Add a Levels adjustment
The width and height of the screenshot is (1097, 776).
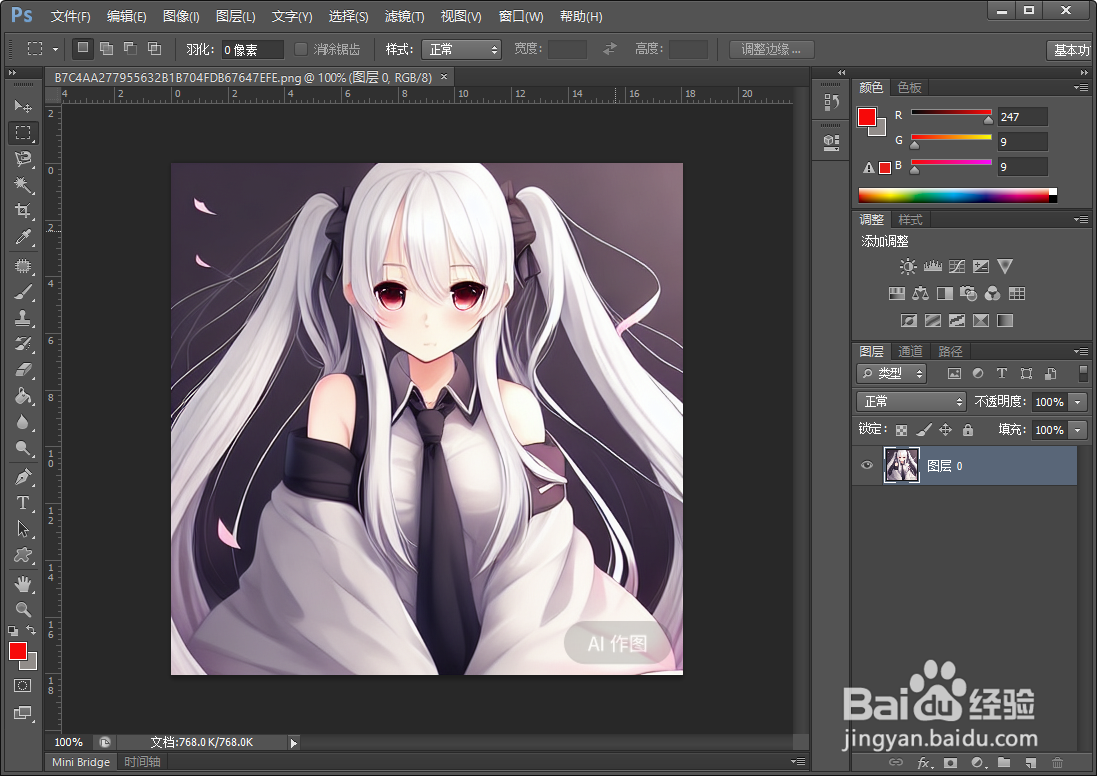(x=933, y=267)
